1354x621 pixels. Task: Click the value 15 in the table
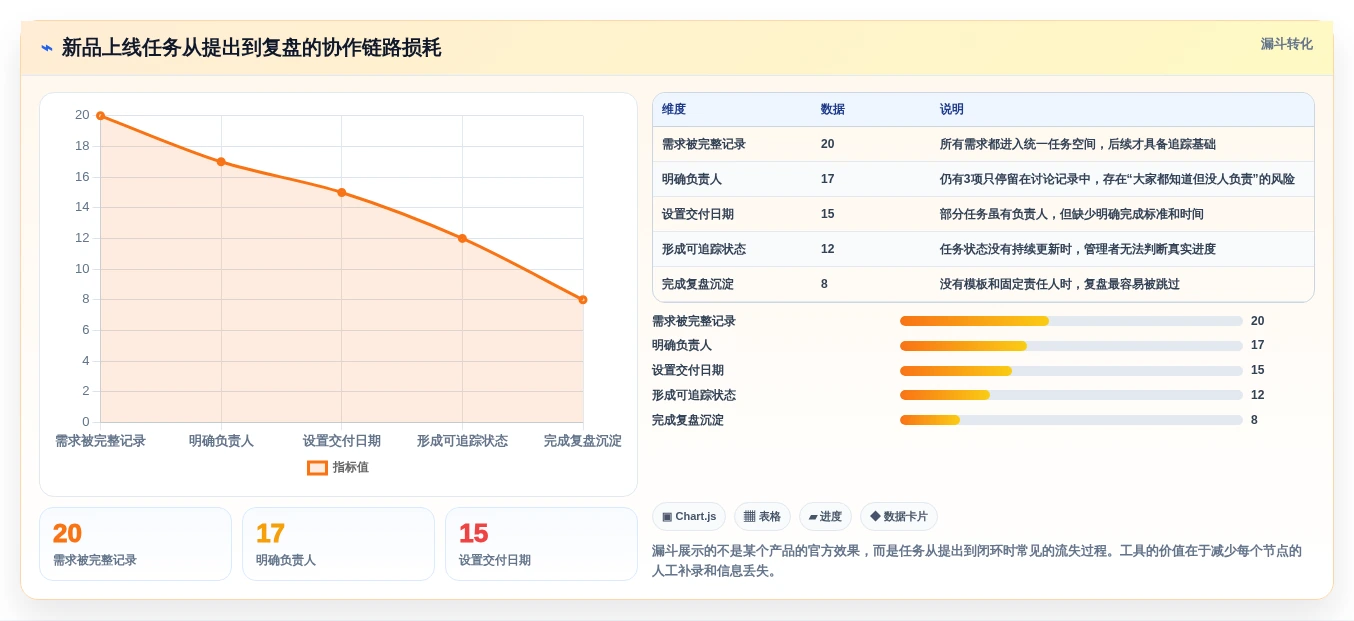828,214
